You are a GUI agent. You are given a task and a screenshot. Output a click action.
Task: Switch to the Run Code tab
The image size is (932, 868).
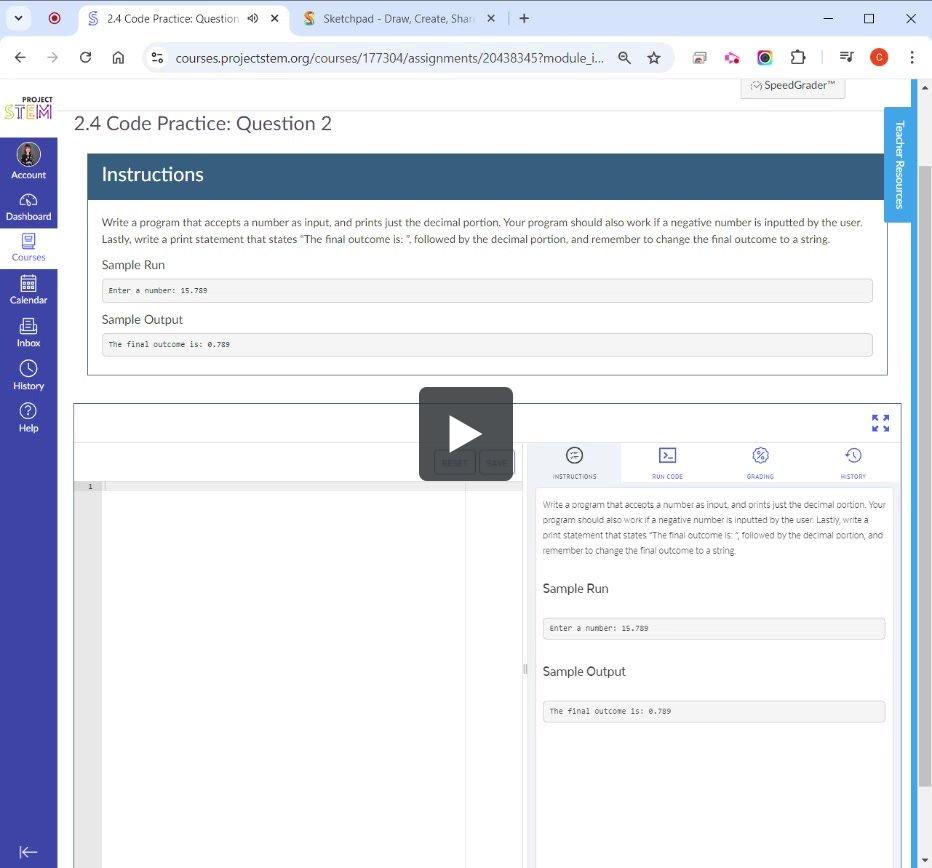coord(667,463)
